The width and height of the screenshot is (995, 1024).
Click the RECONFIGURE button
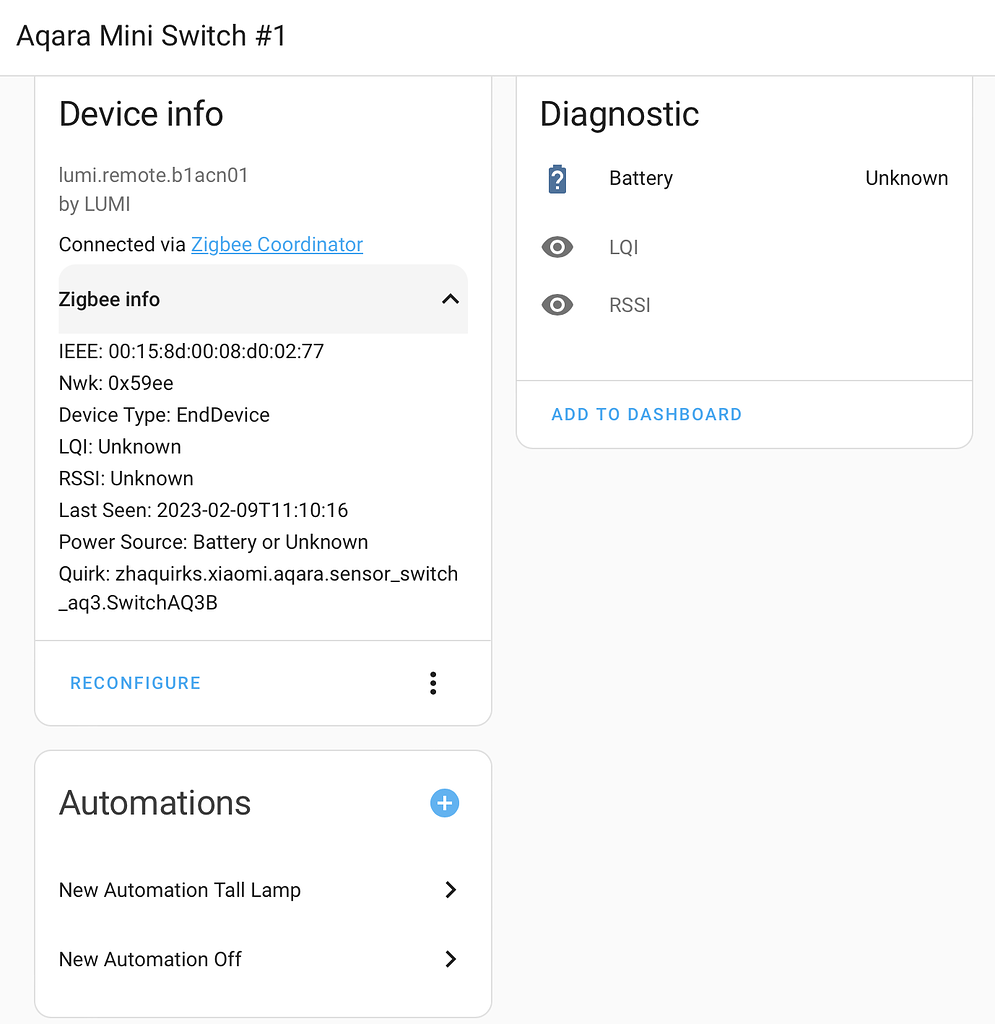(x=135, y=683)
